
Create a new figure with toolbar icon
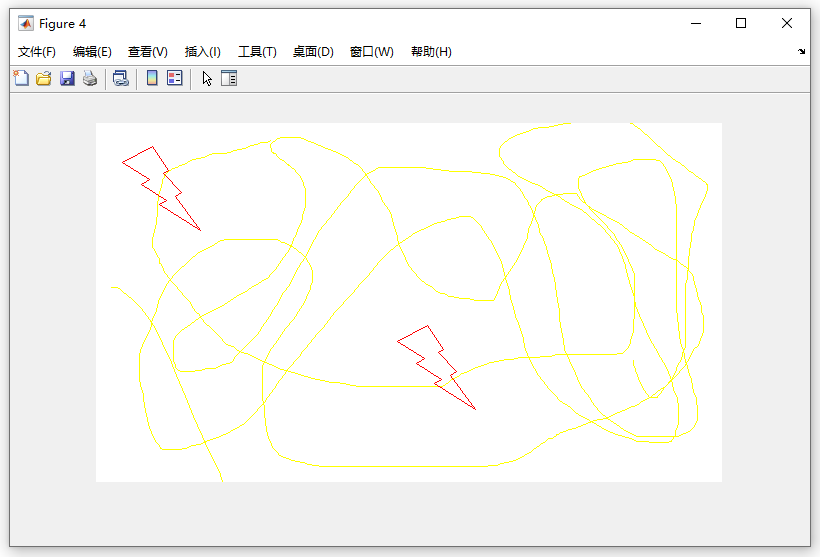[x=21, y=78]
